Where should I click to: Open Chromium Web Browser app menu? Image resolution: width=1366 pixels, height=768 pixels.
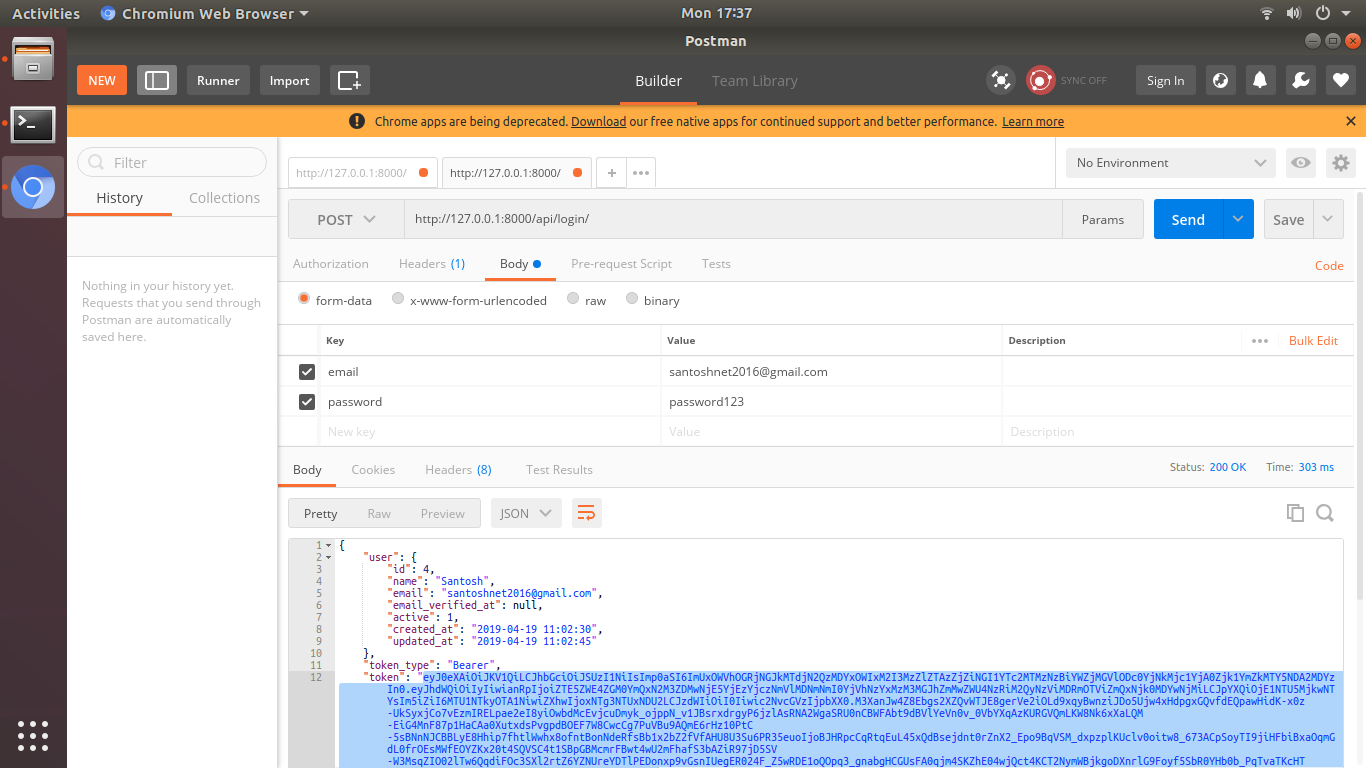coord(205,14)
